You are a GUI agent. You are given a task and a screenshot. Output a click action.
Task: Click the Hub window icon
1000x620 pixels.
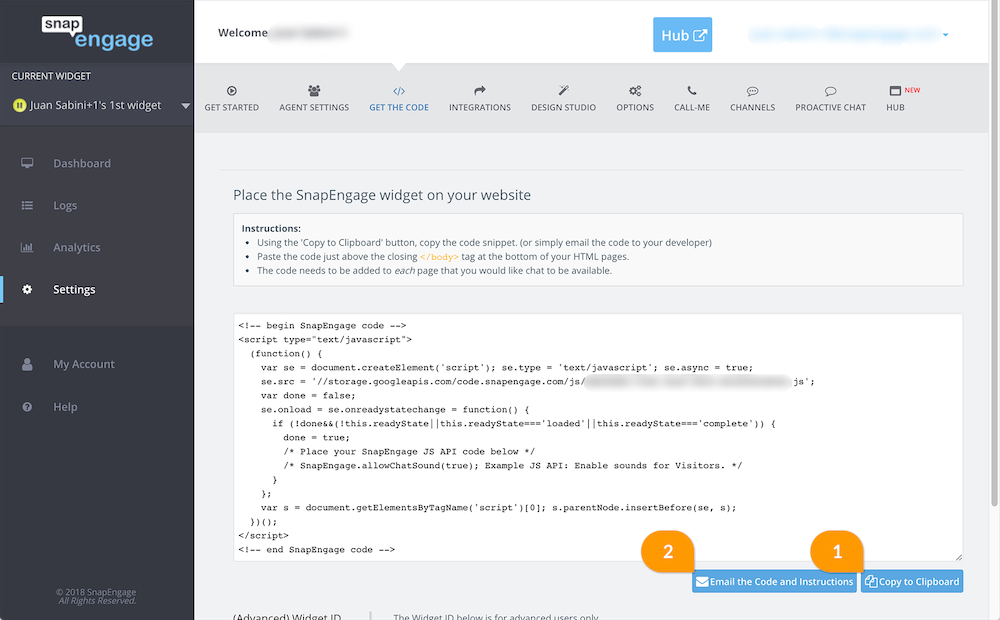coord(895,91)
